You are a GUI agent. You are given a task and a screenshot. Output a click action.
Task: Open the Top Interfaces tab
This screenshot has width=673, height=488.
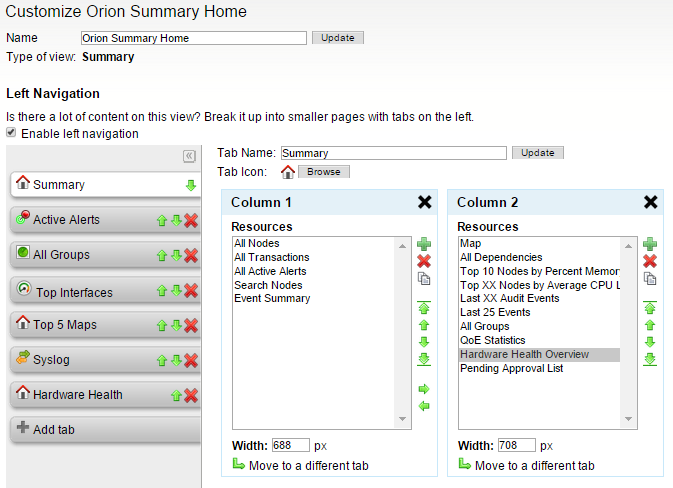[106, 291]
